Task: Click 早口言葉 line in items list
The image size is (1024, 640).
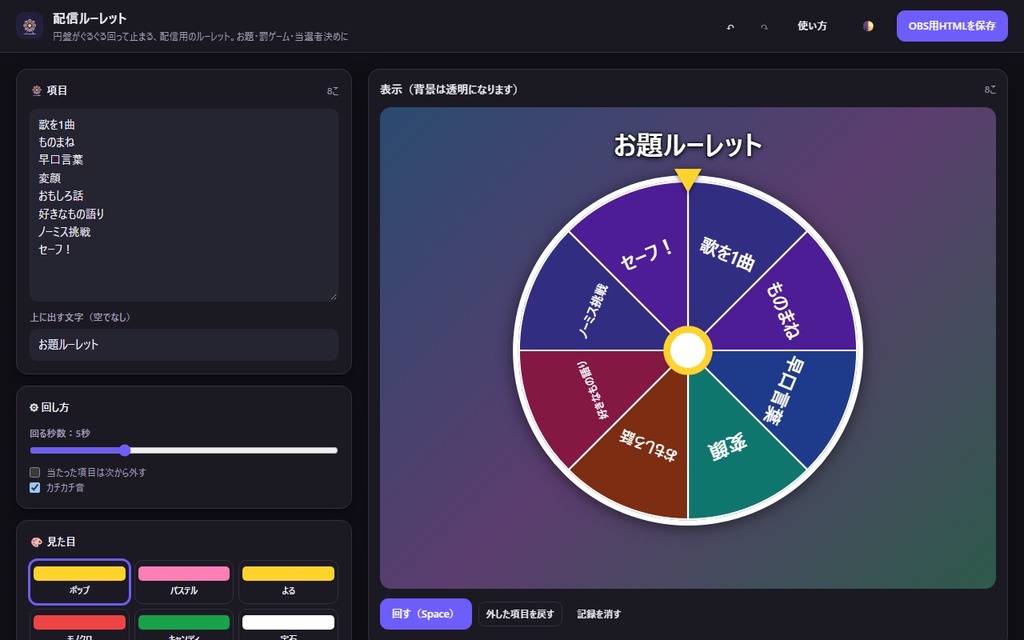Action: [x=61, y=159]
